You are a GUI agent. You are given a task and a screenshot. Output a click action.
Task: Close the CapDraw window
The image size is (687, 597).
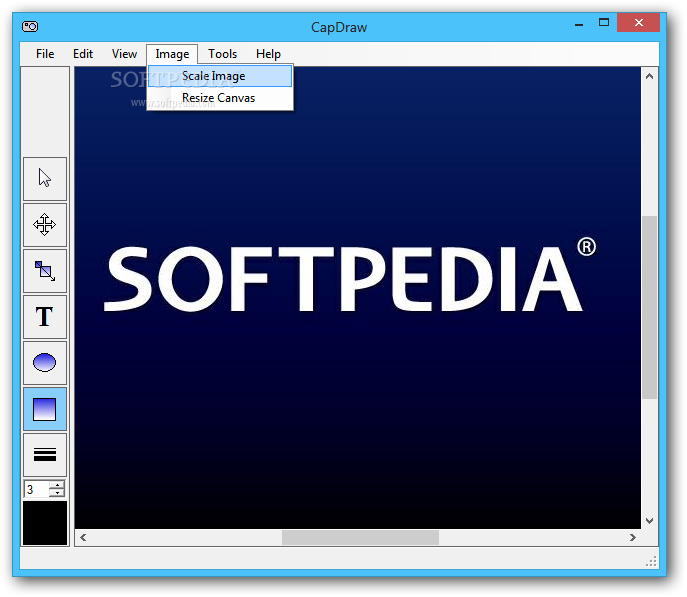tap(638, 23)
